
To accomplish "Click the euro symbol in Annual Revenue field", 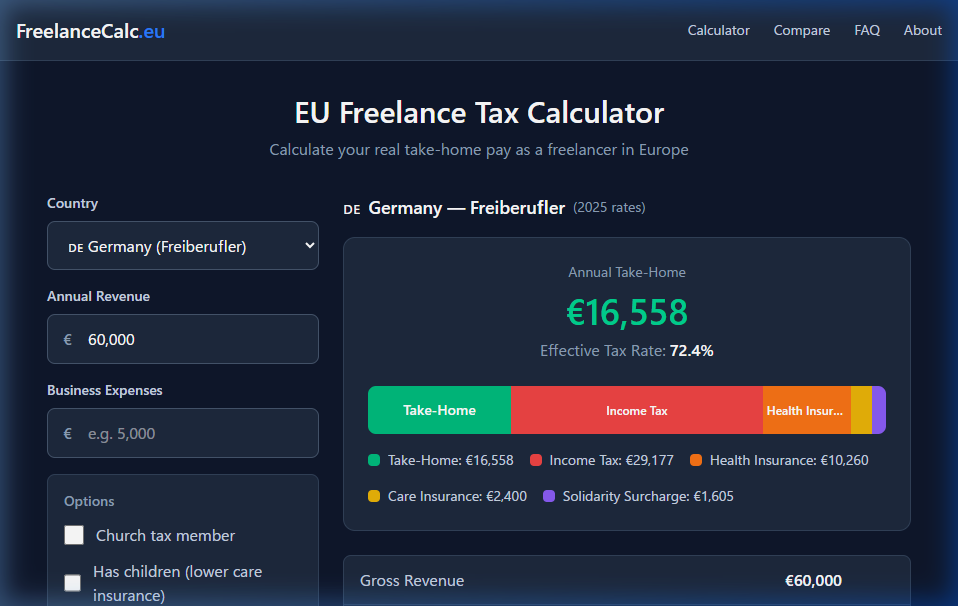I will (67, 339).
